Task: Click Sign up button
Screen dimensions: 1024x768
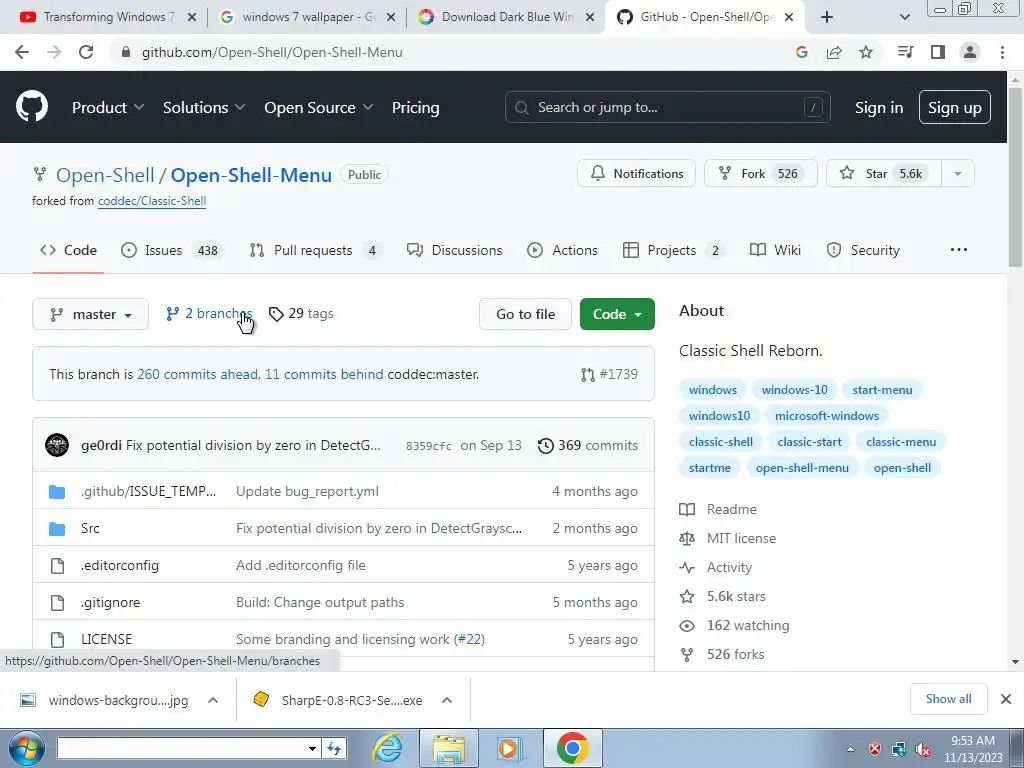Action: pos(955,108)
